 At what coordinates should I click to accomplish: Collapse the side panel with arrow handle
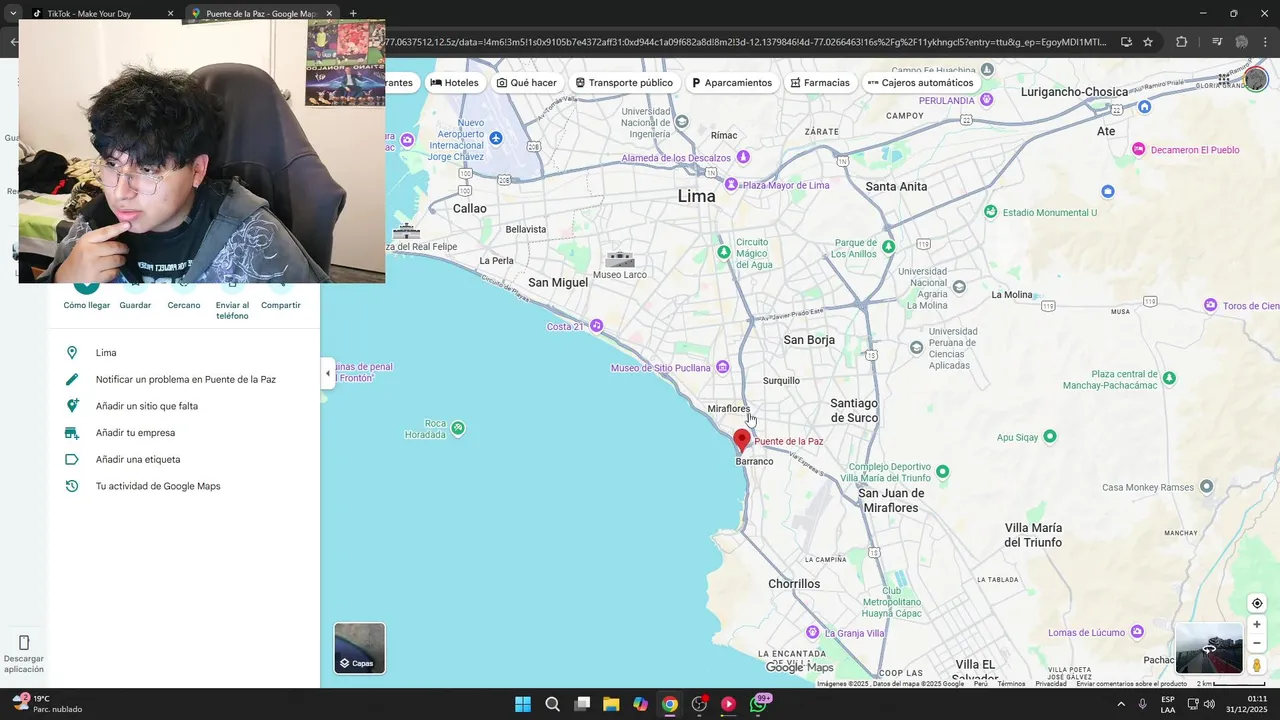pos(327,374)
